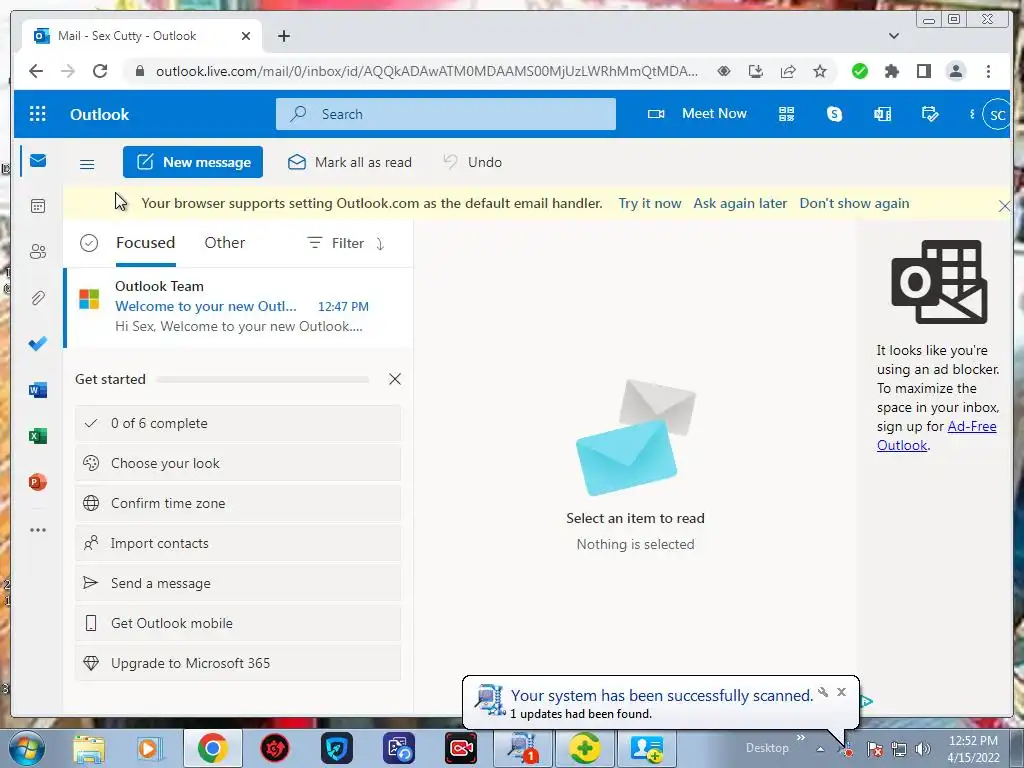Launch PowerPoint from the Outlook sidebar
The width and height of the screenshot is (1024, 768).
click(x=38, y=482)
